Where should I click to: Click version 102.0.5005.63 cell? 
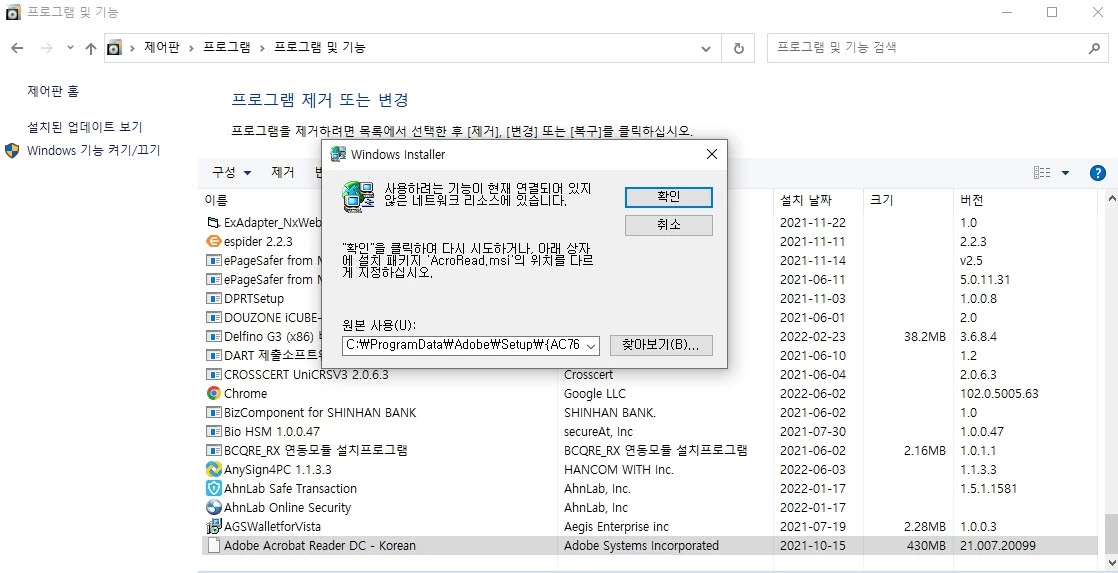pos(999,393)
